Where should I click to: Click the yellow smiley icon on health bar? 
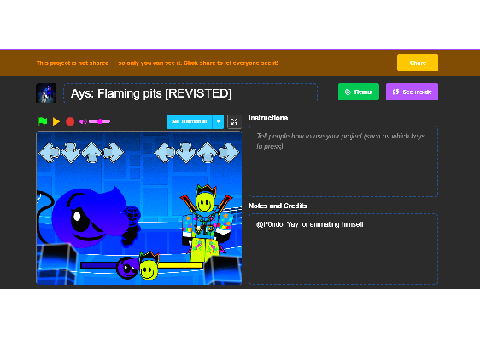tap(149, 266)
